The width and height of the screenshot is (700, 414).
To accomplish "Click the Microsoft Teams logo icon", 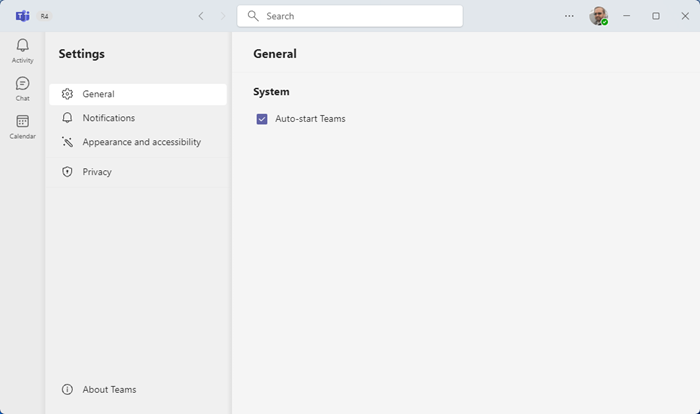I will click(x=22, y=16).
